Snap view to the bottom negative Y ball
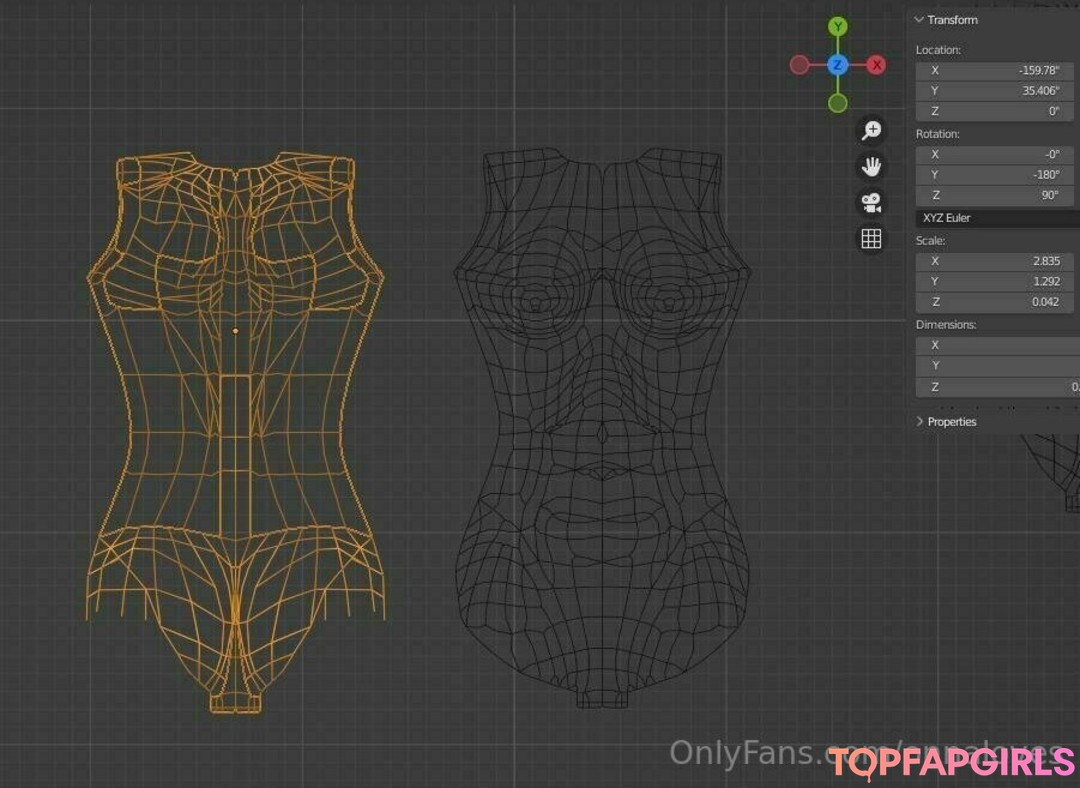 (x=838, y=103)
